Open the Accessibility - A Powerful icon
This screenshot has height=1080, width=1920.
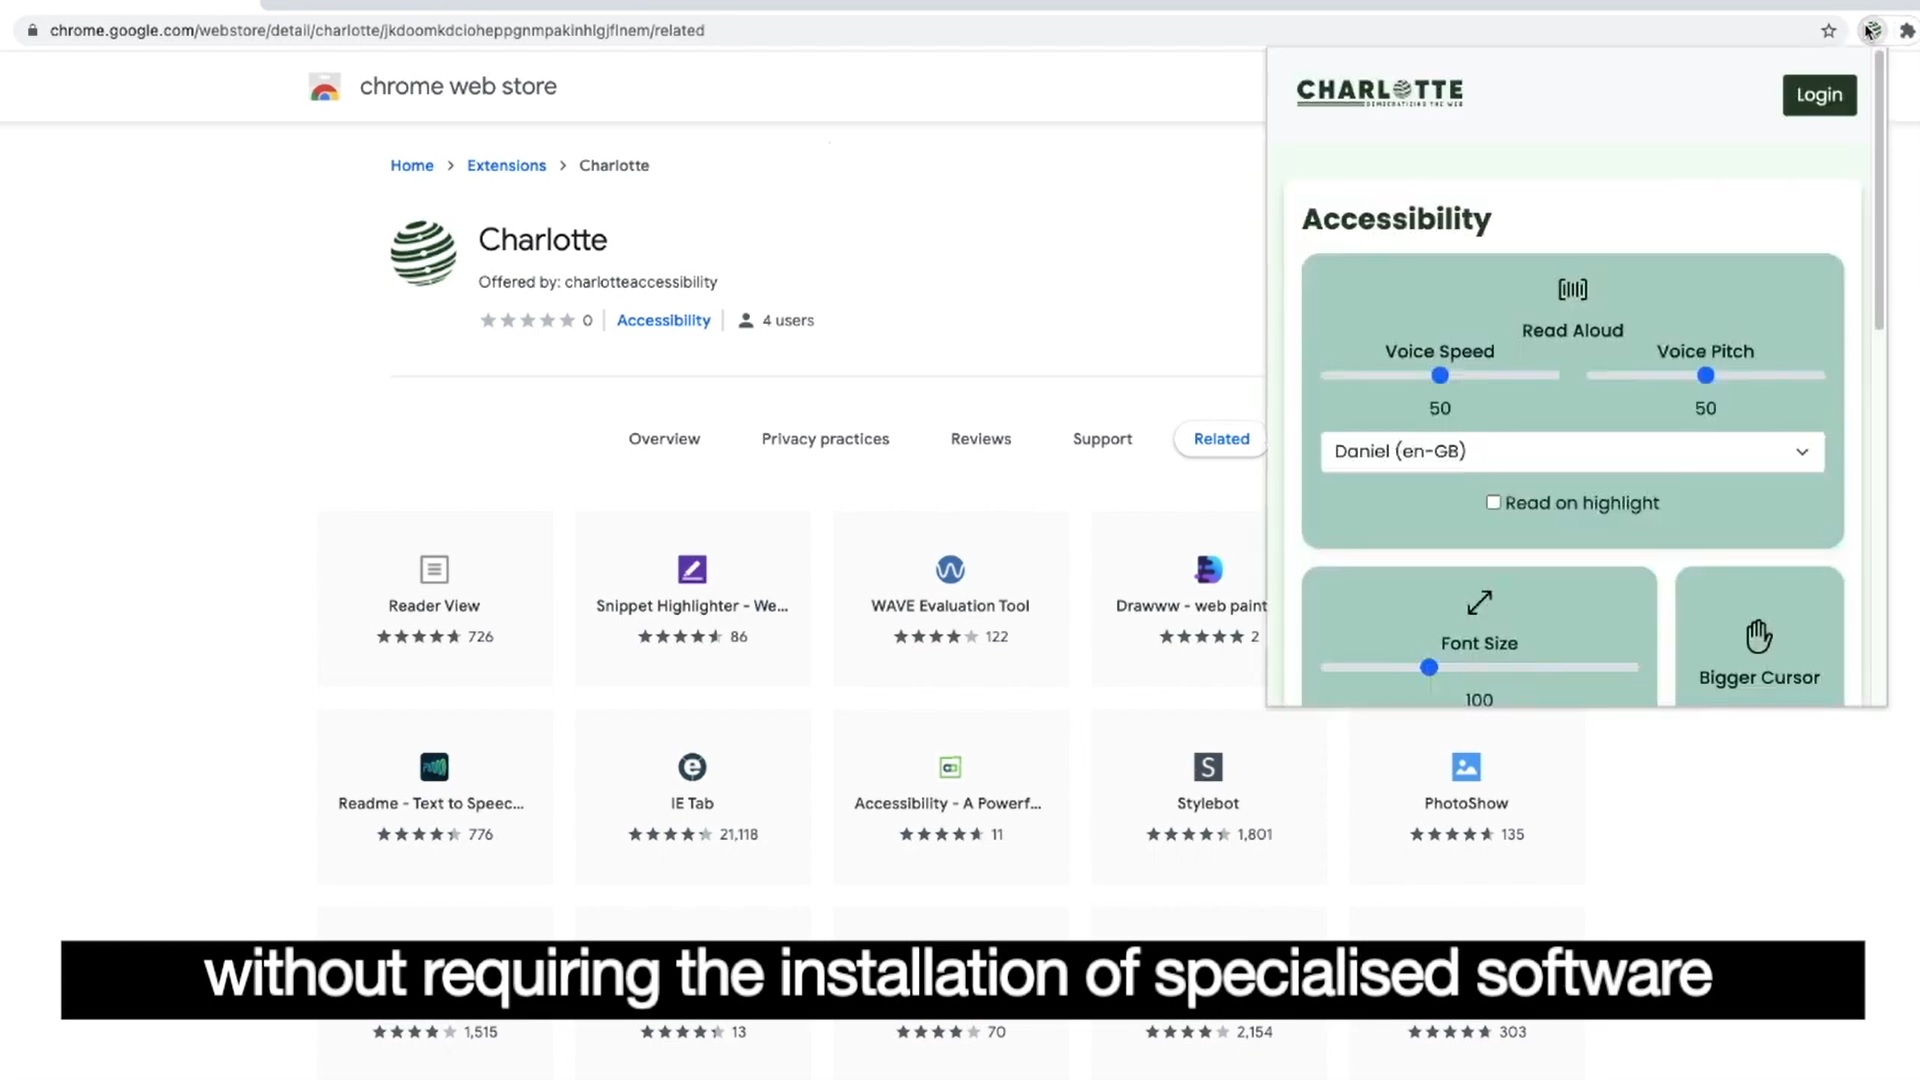[950, 767]
